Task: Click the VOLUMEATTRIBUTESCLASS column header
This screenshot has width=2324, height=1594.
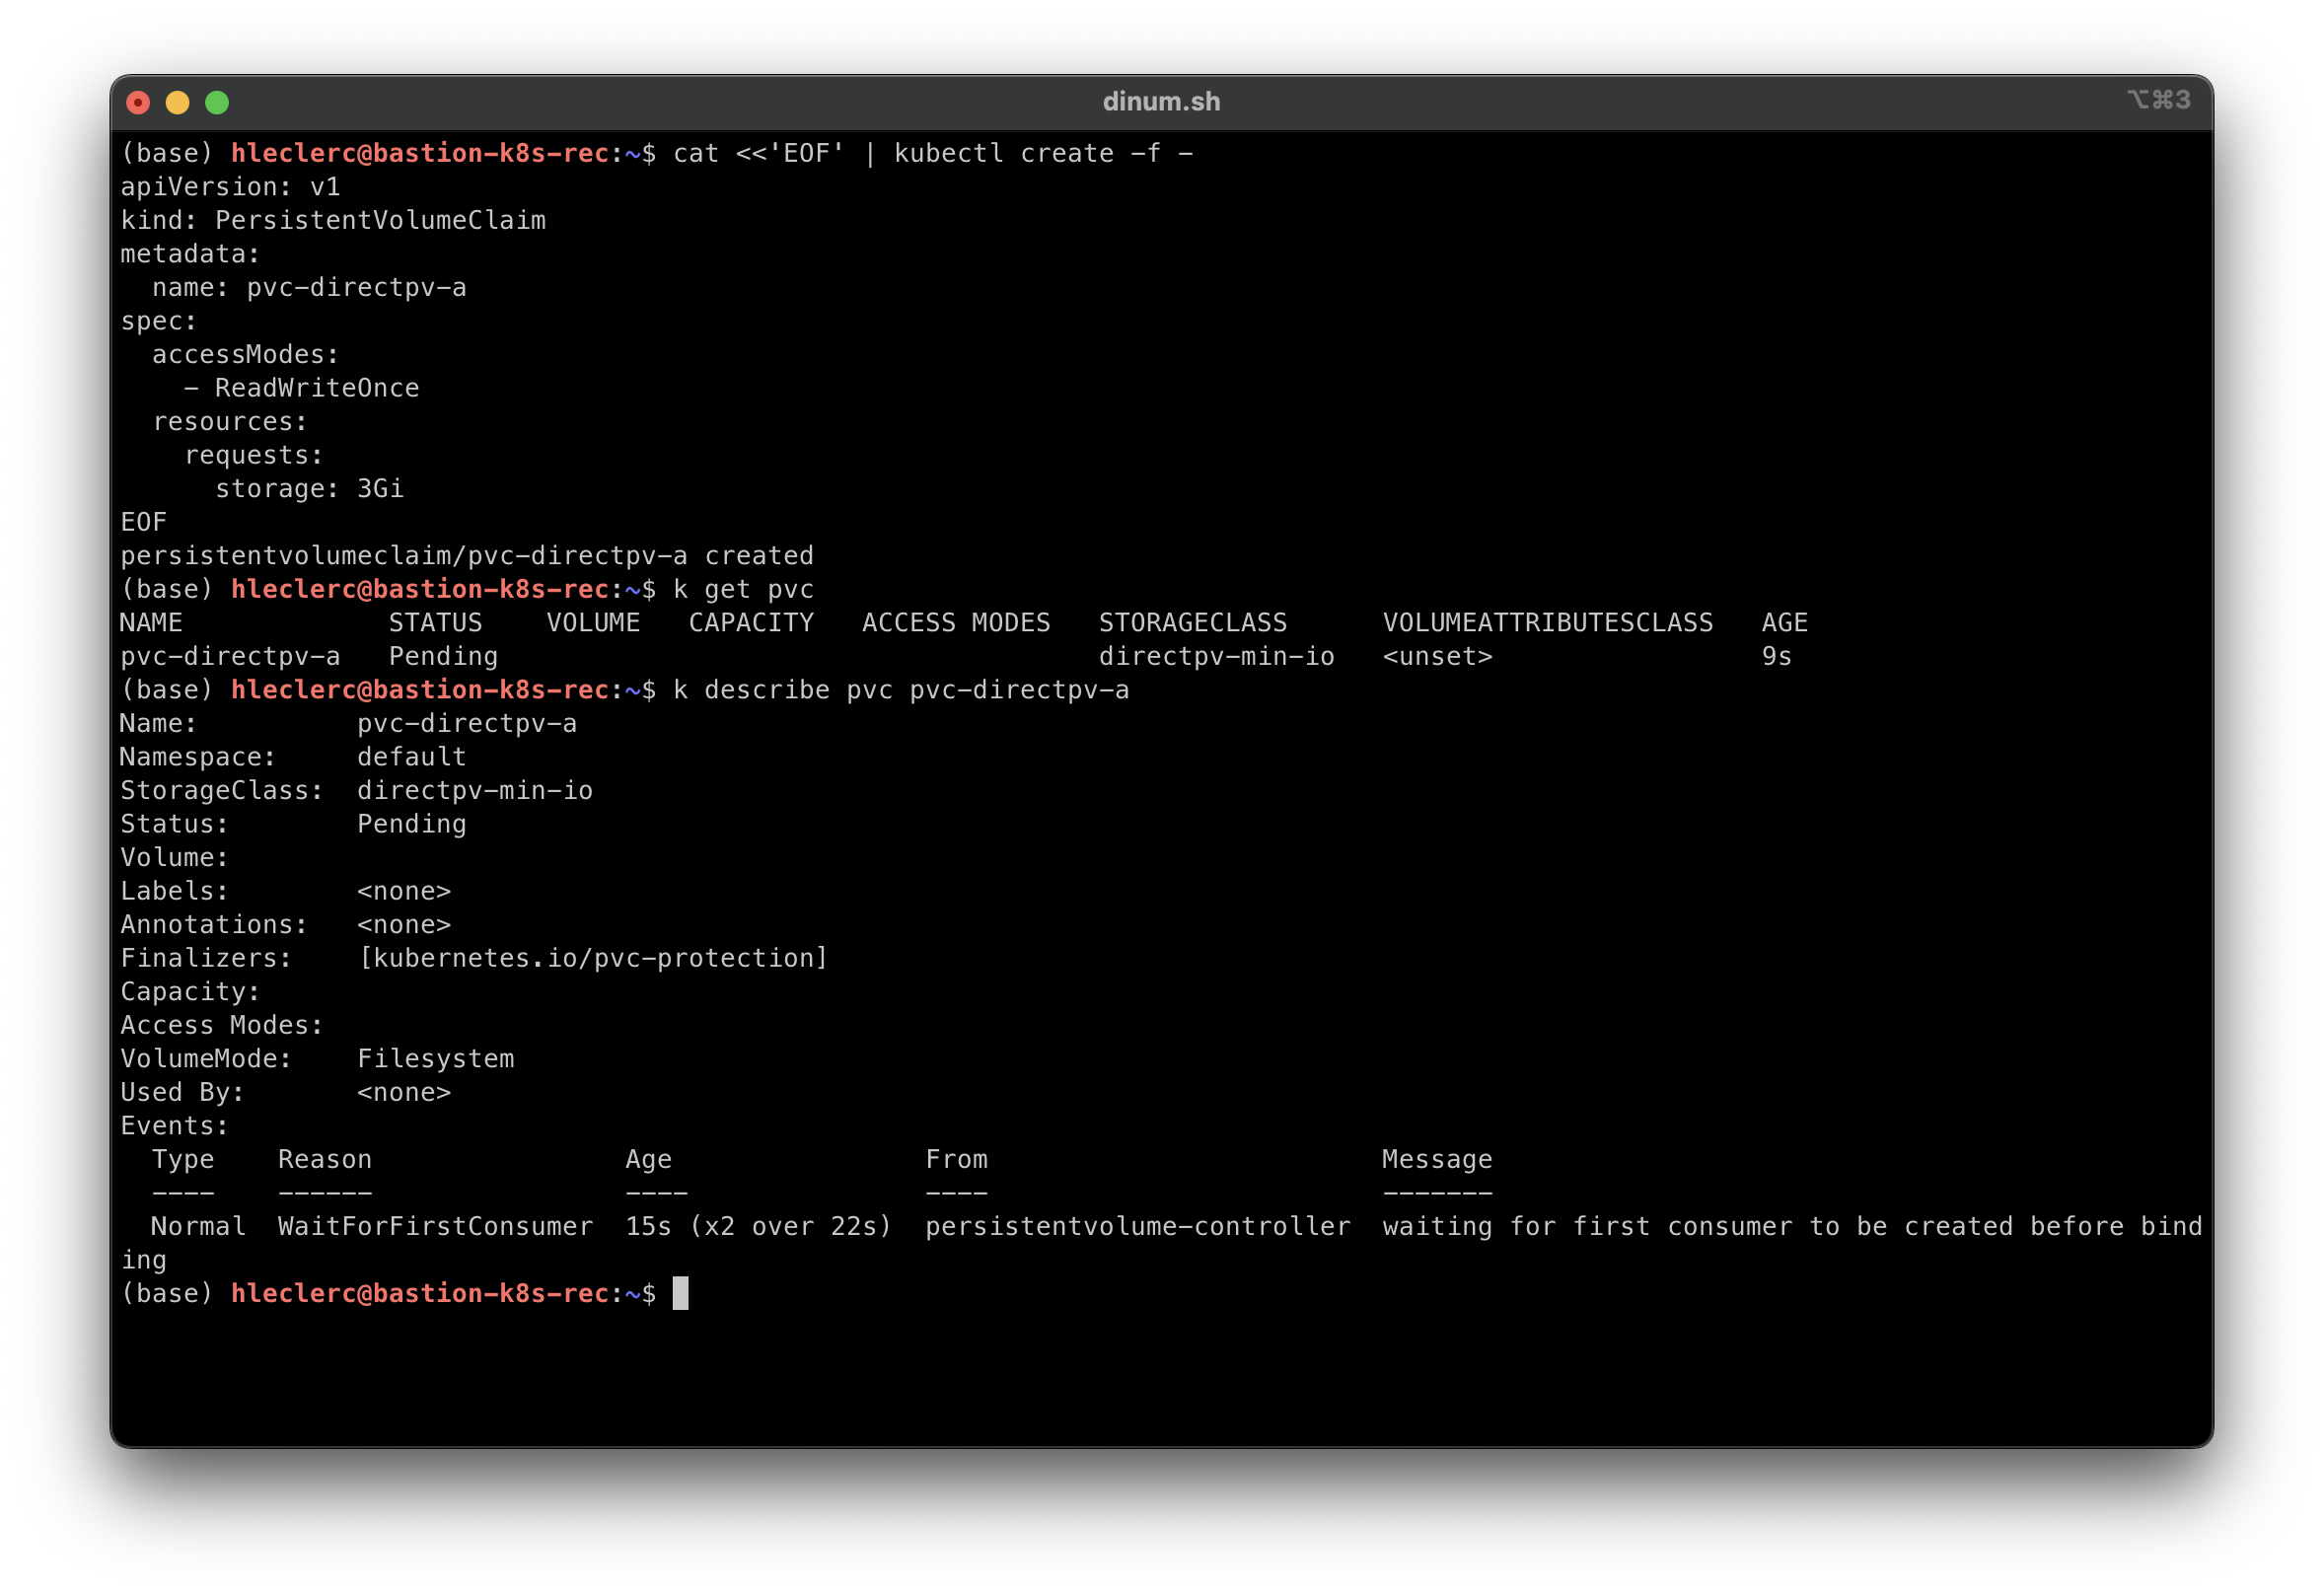Action: click(x=1547, y=623)
